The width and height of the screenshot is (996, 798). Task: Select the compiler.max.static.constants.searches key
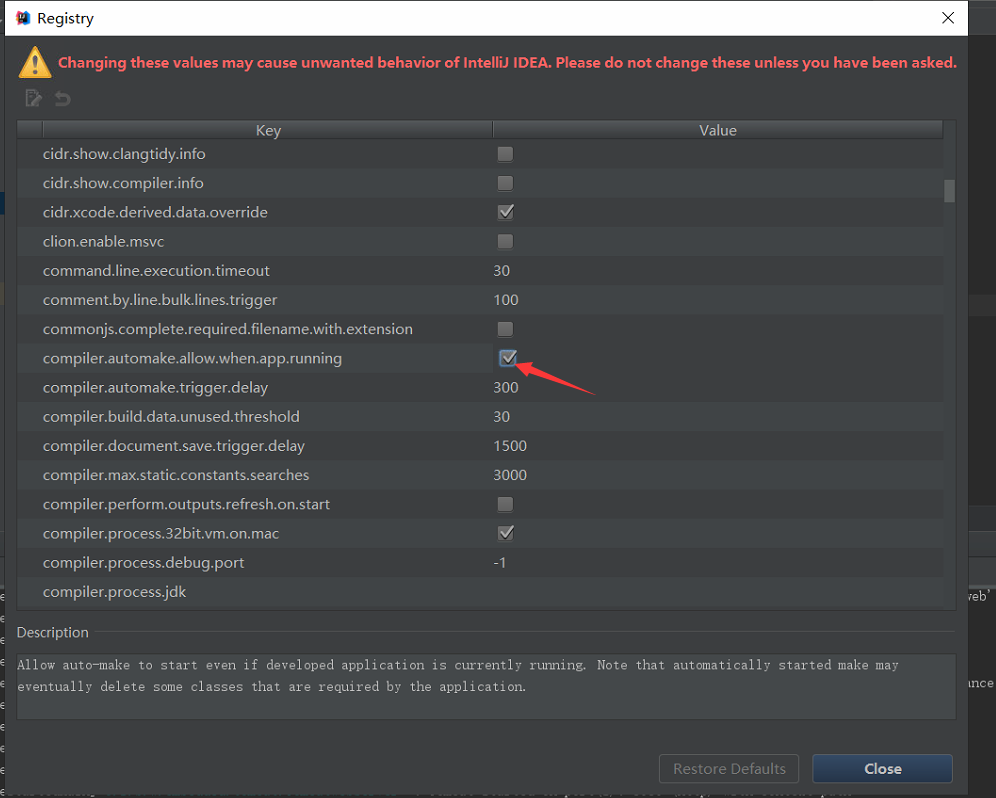click(x=176, y=476)
